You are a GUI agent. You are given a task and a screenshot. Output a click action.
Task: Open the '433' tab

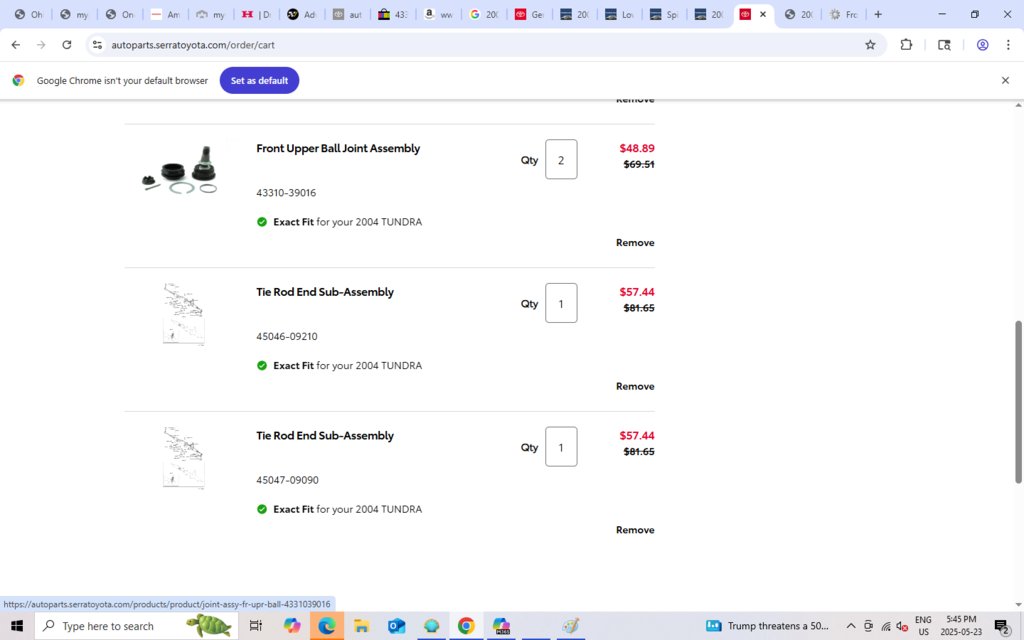(x=393, y=14)
